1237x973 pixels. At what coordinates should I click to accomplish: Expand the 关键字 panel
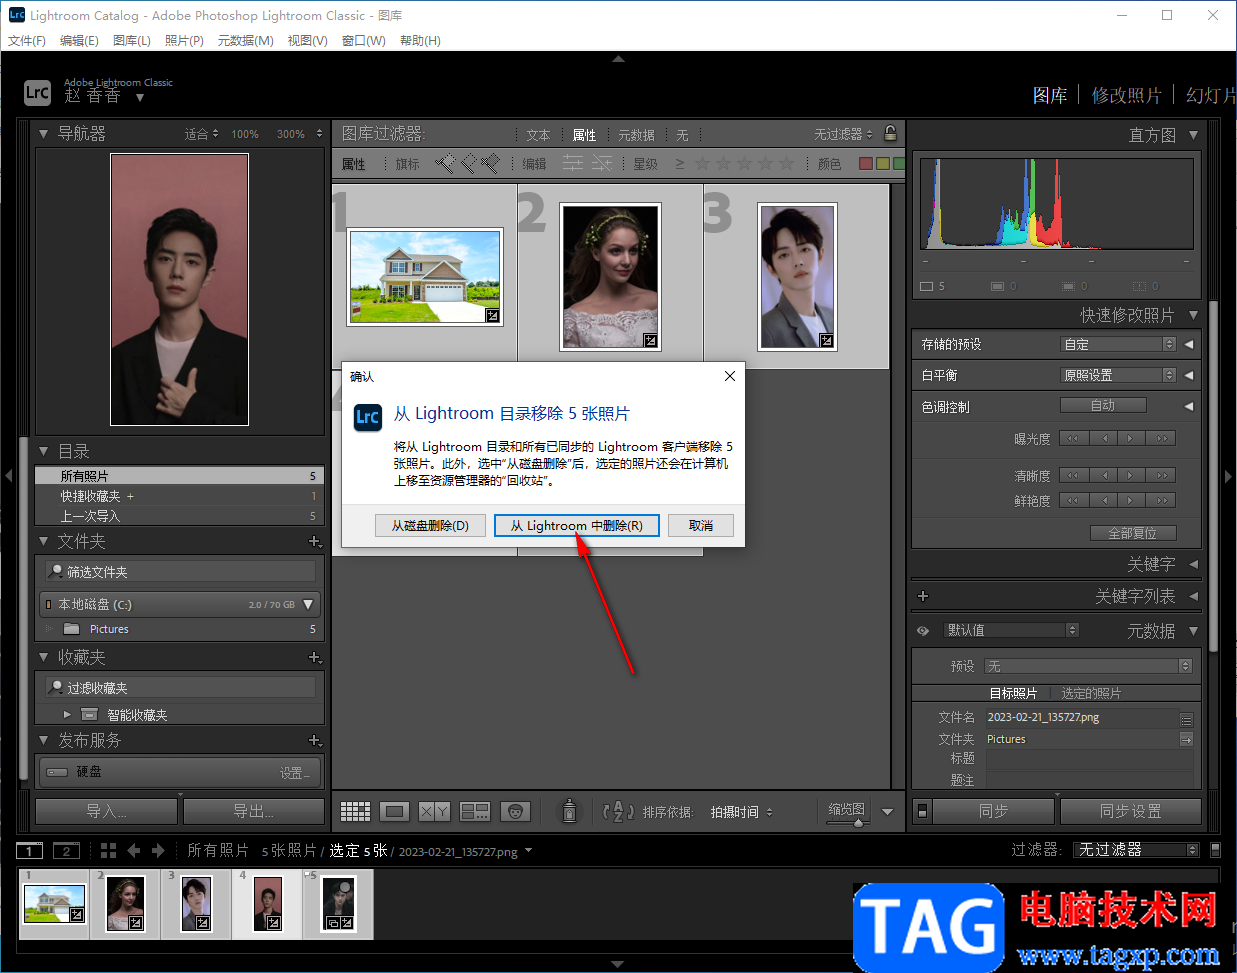1193,564
